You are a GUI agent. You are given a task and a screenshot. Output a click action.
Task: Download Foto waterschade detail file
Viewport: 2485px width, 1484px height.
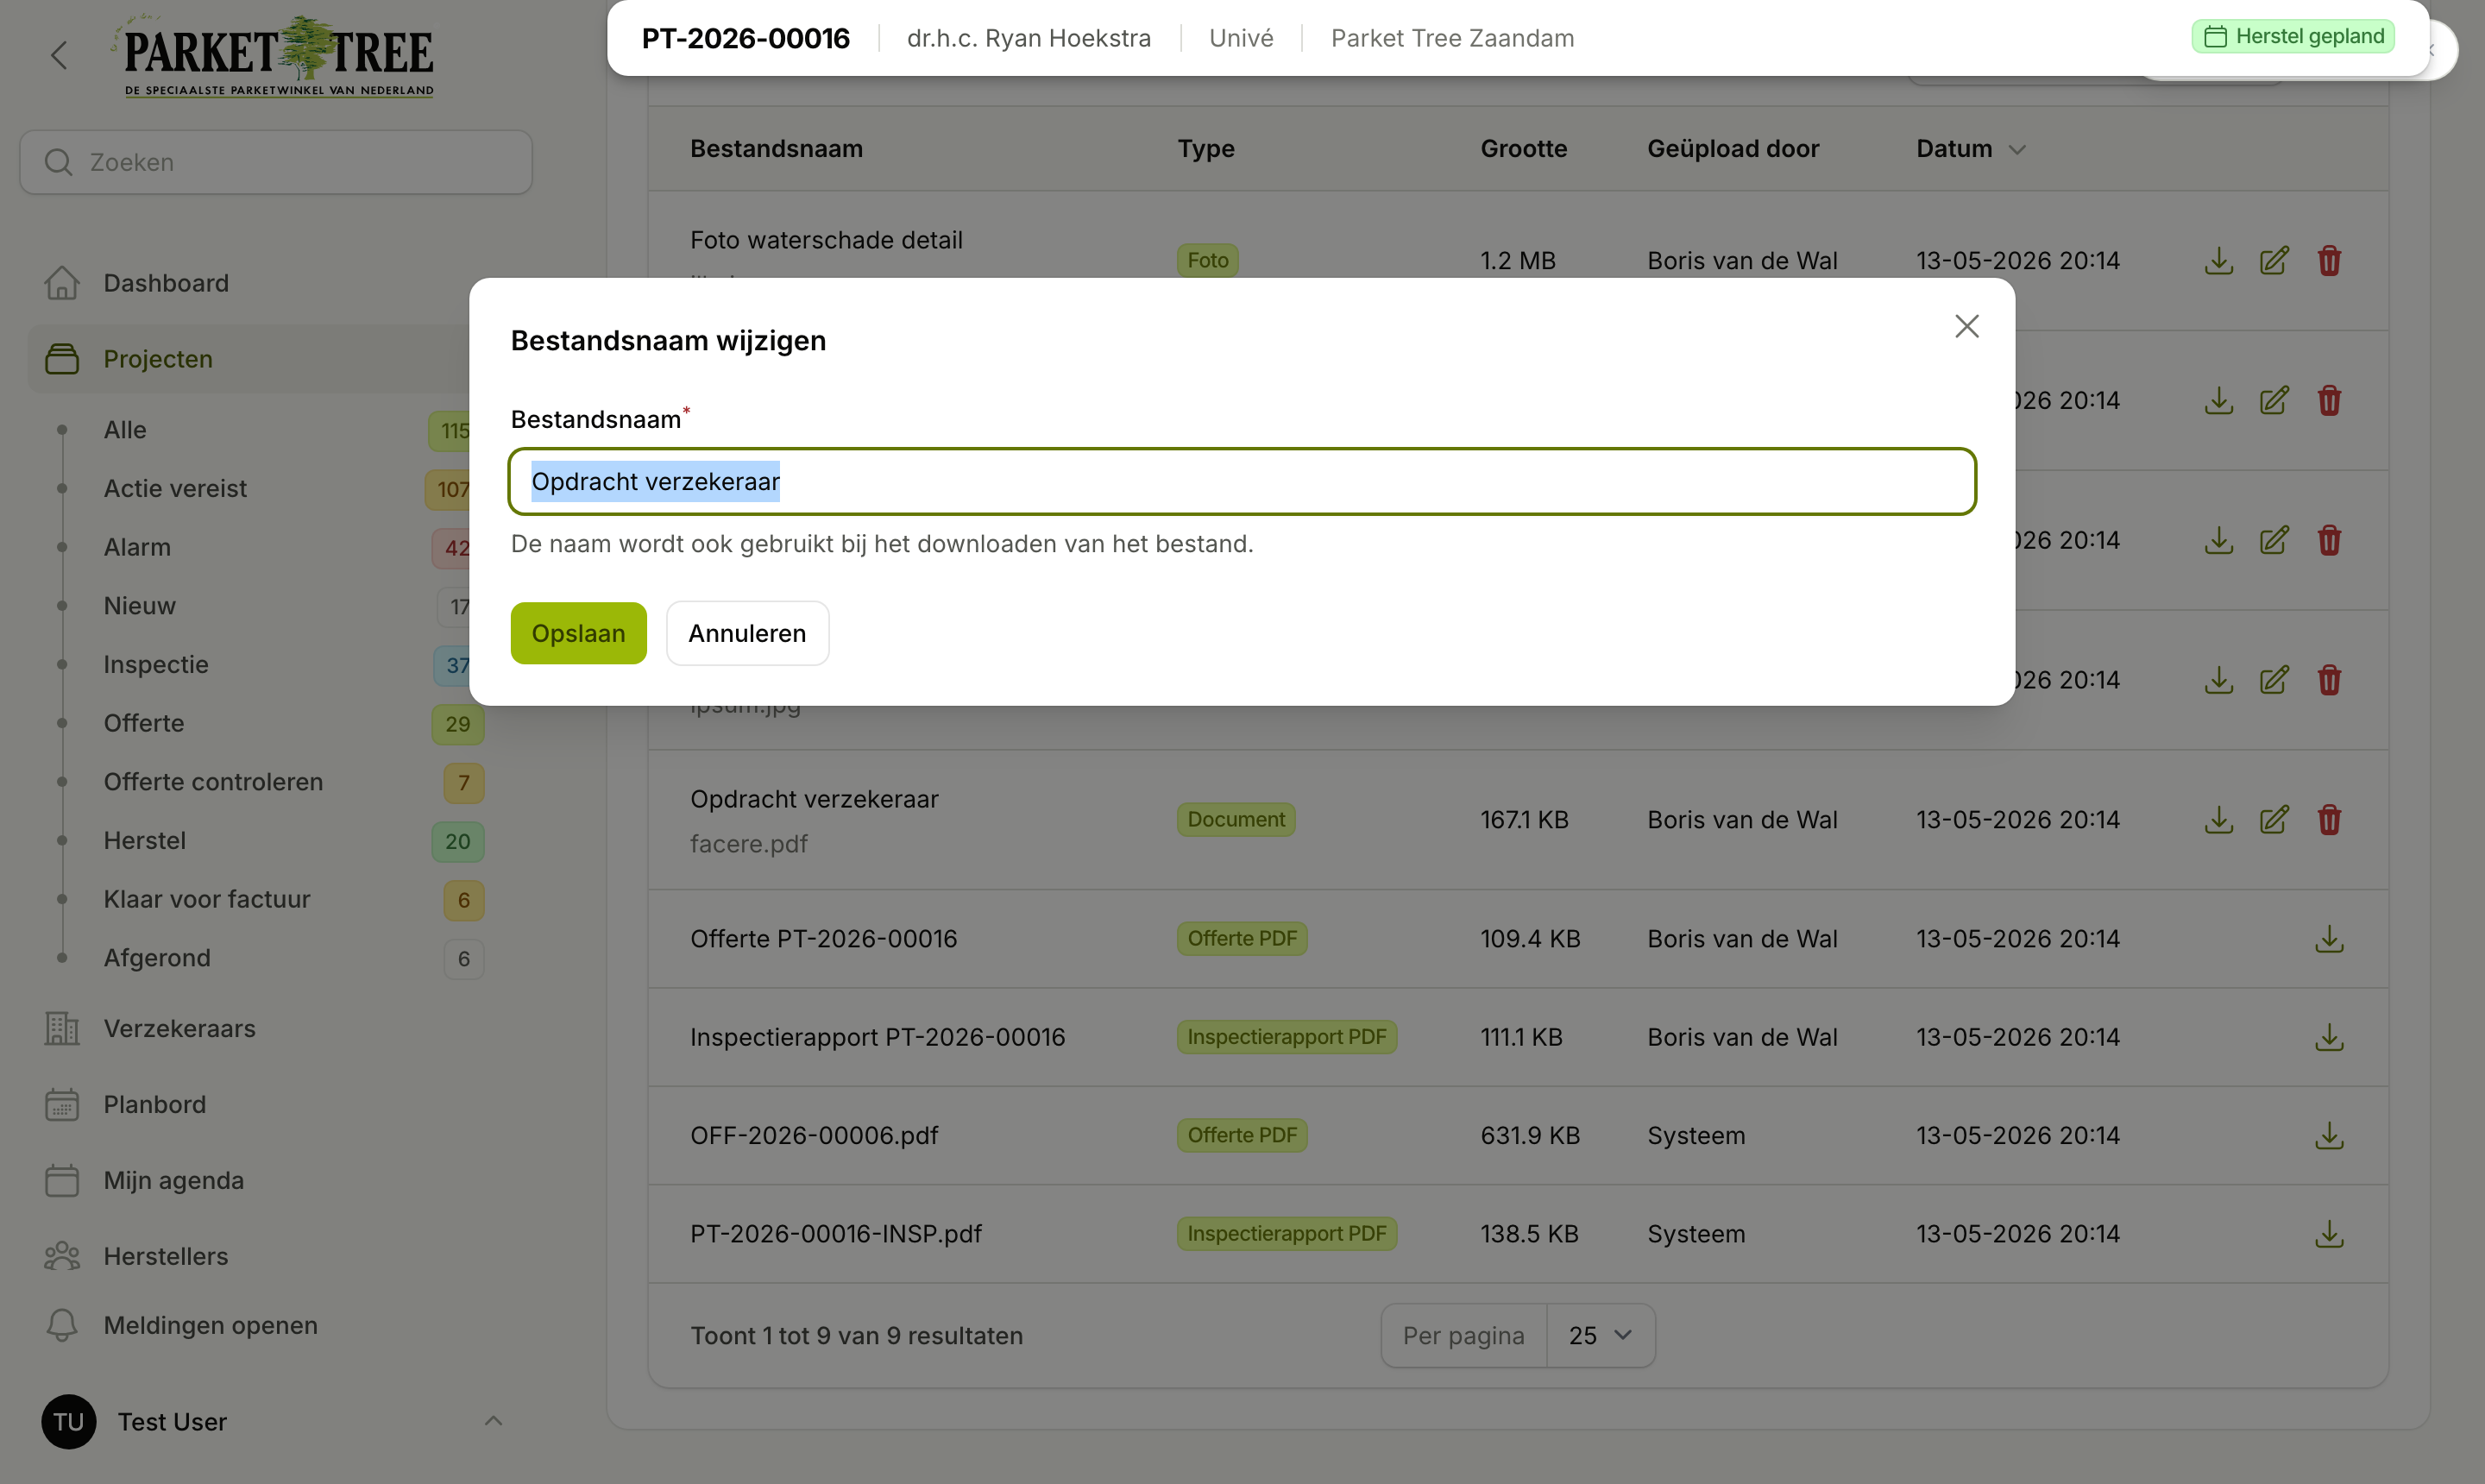click(x=2218, y=260)
